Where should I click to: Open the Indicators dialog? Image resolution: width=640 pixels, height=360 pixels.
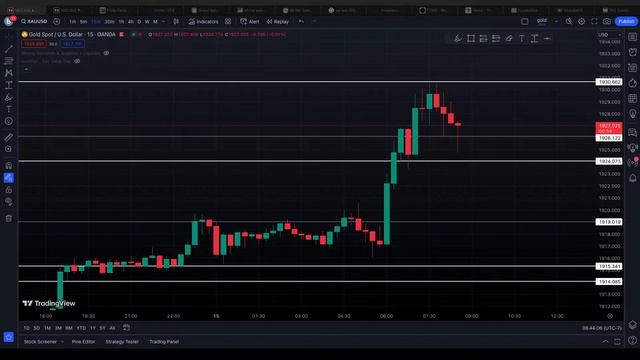(203, 22)
